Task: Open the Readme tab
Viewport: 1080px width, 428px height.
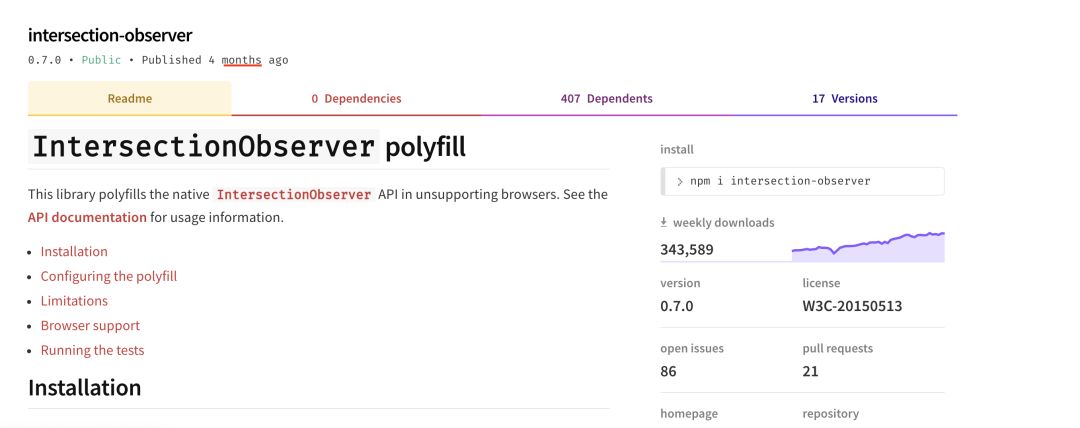Action: [x=129, y=99]
